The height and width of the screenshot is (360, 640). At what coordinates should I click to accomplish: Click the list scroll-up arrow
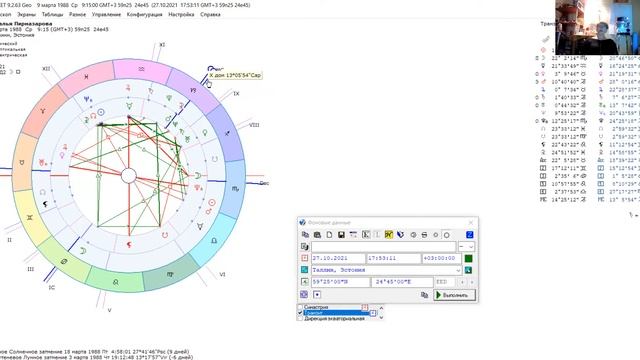(x=381, y=308)
